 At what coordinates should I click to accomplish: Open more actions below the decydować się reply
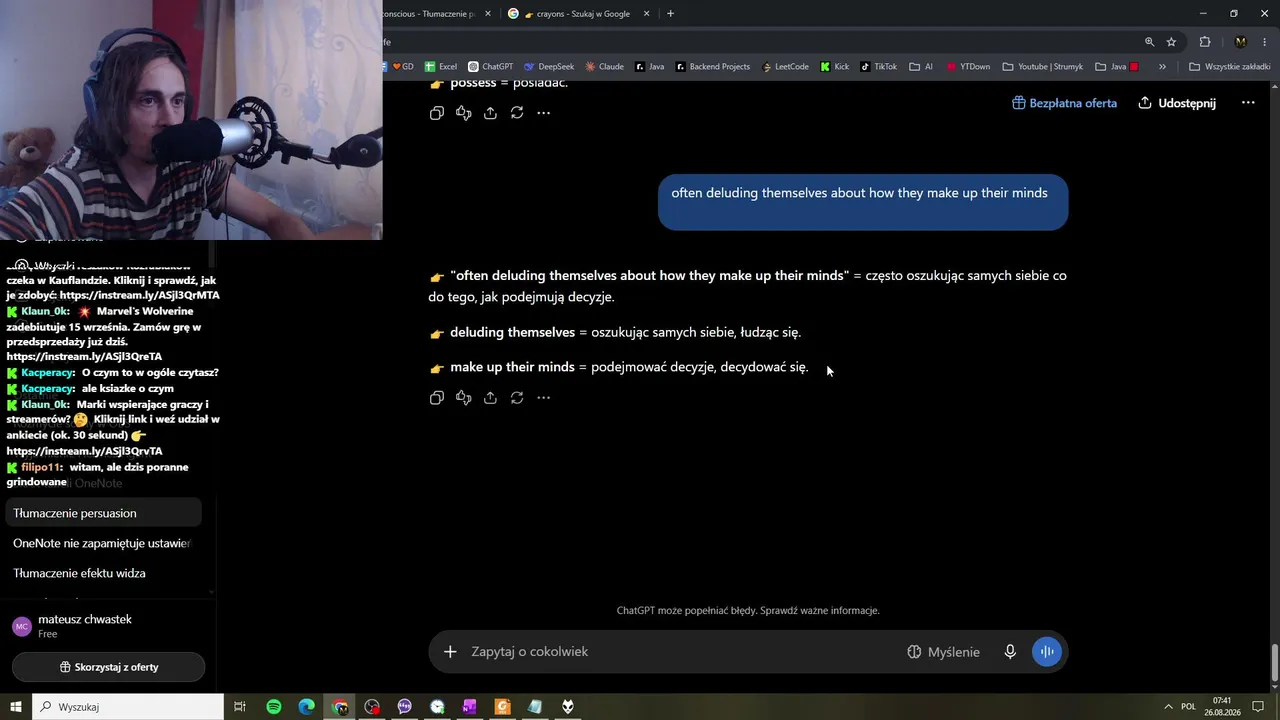pos(544,398)
